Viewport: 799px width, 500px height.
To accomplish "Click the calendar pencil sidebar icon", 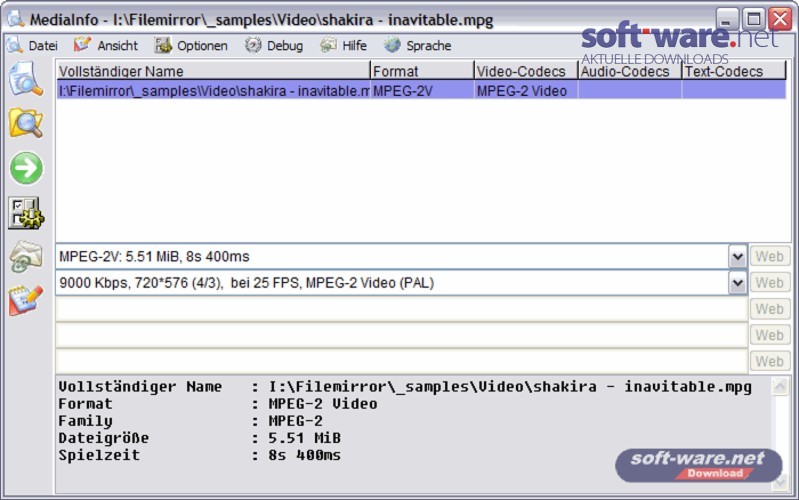I will pyautogui.click(x=26, y=300).
